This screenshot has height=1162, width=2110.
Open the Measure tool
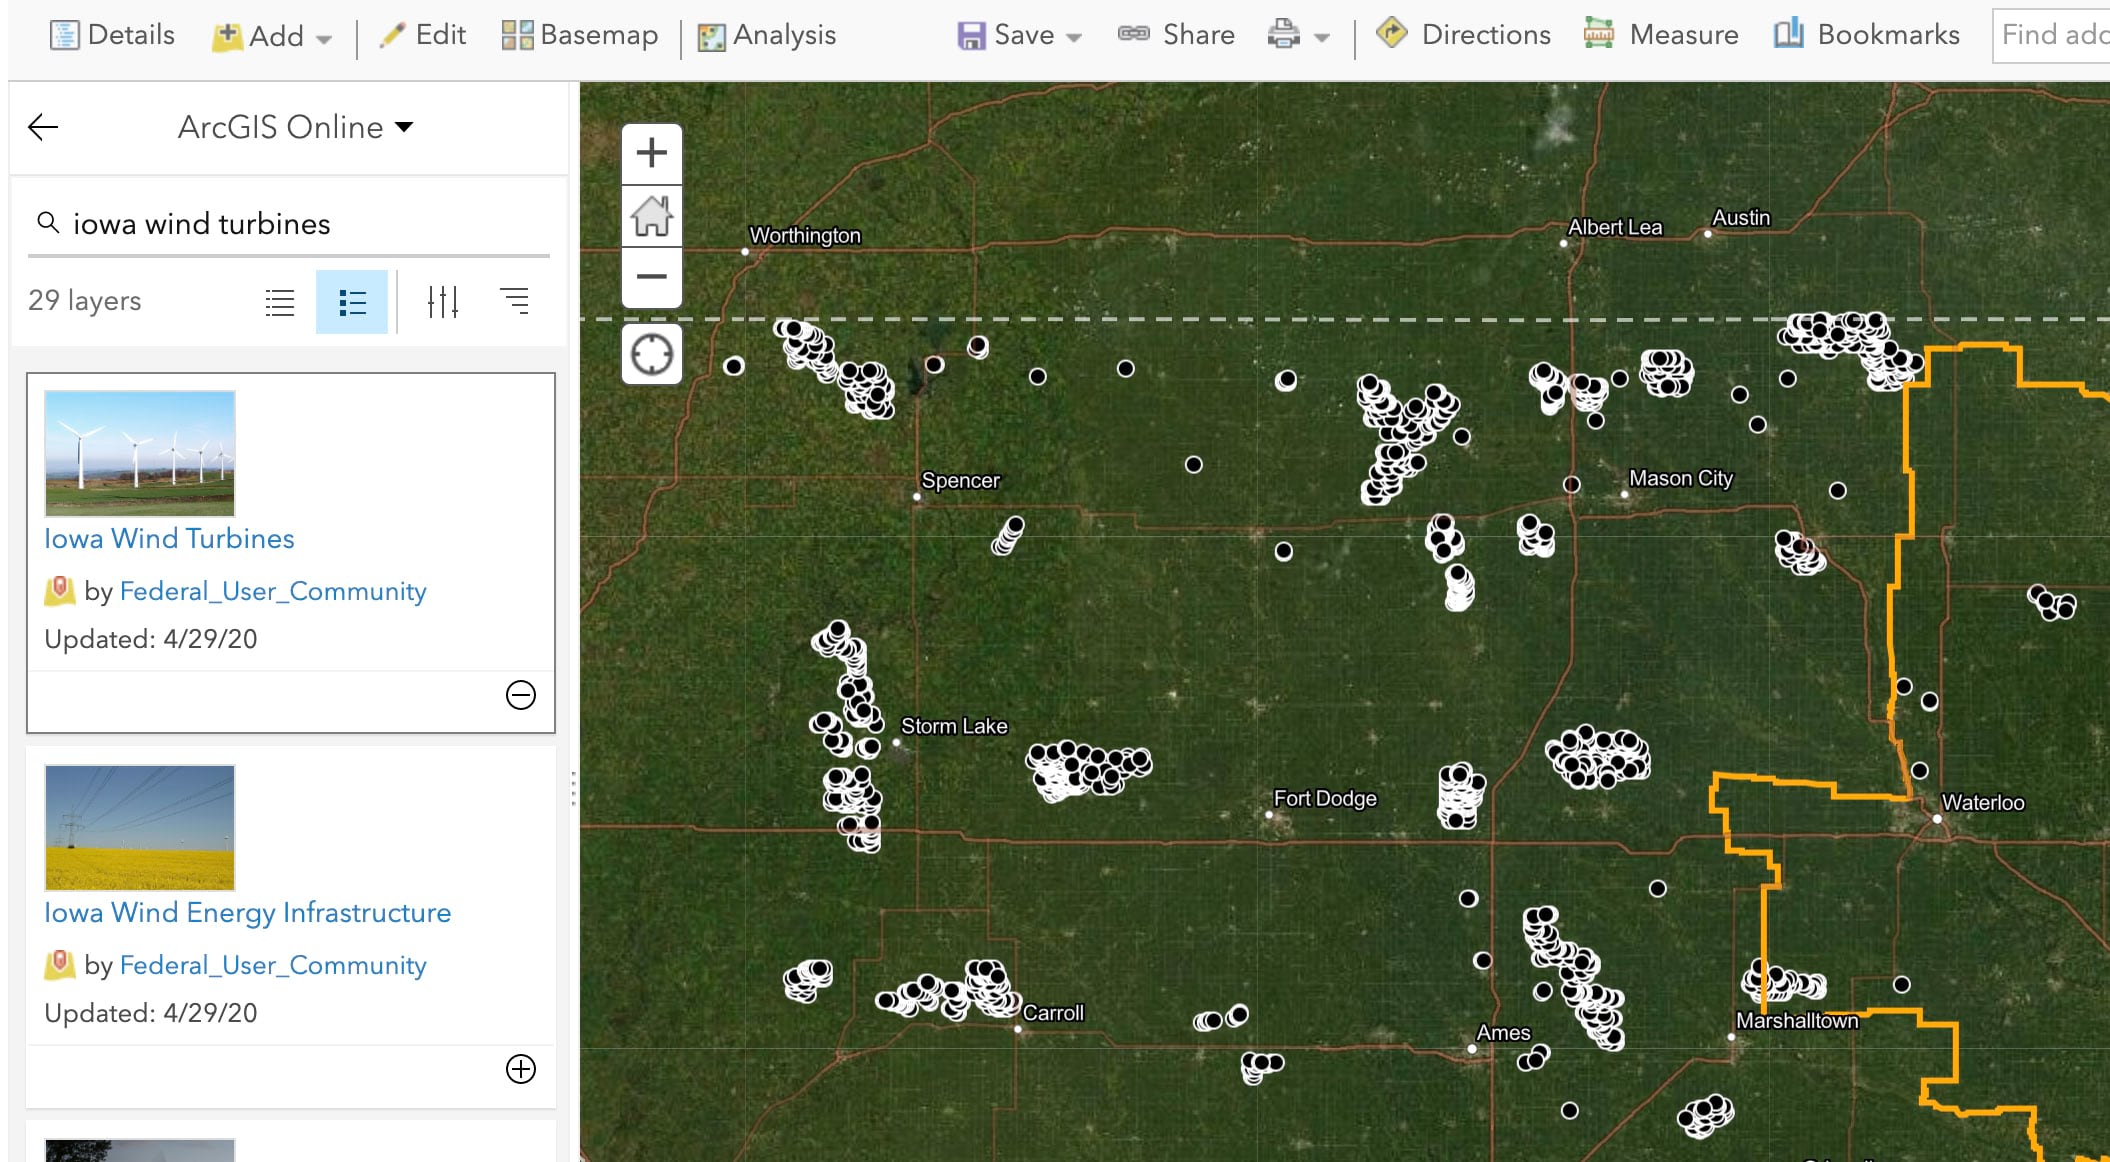pos(1662,35)
